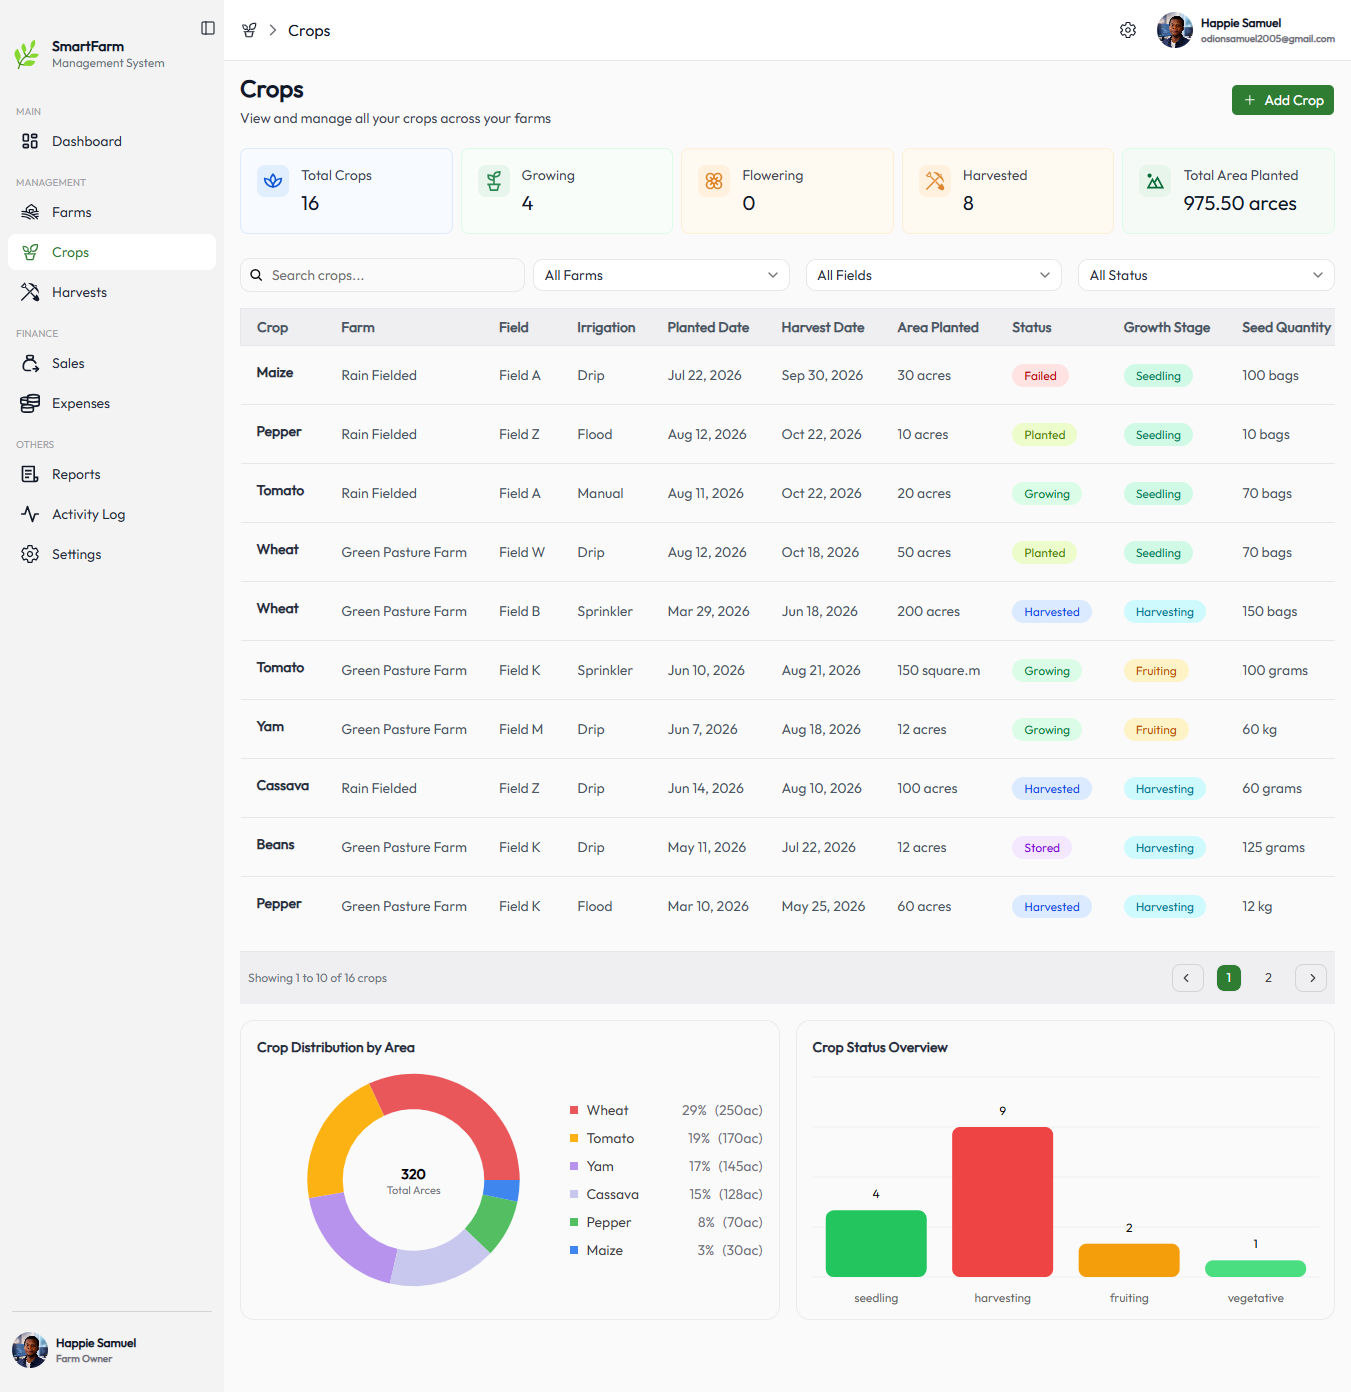Click the red harvesting bar in chart

(1002, 1202)
